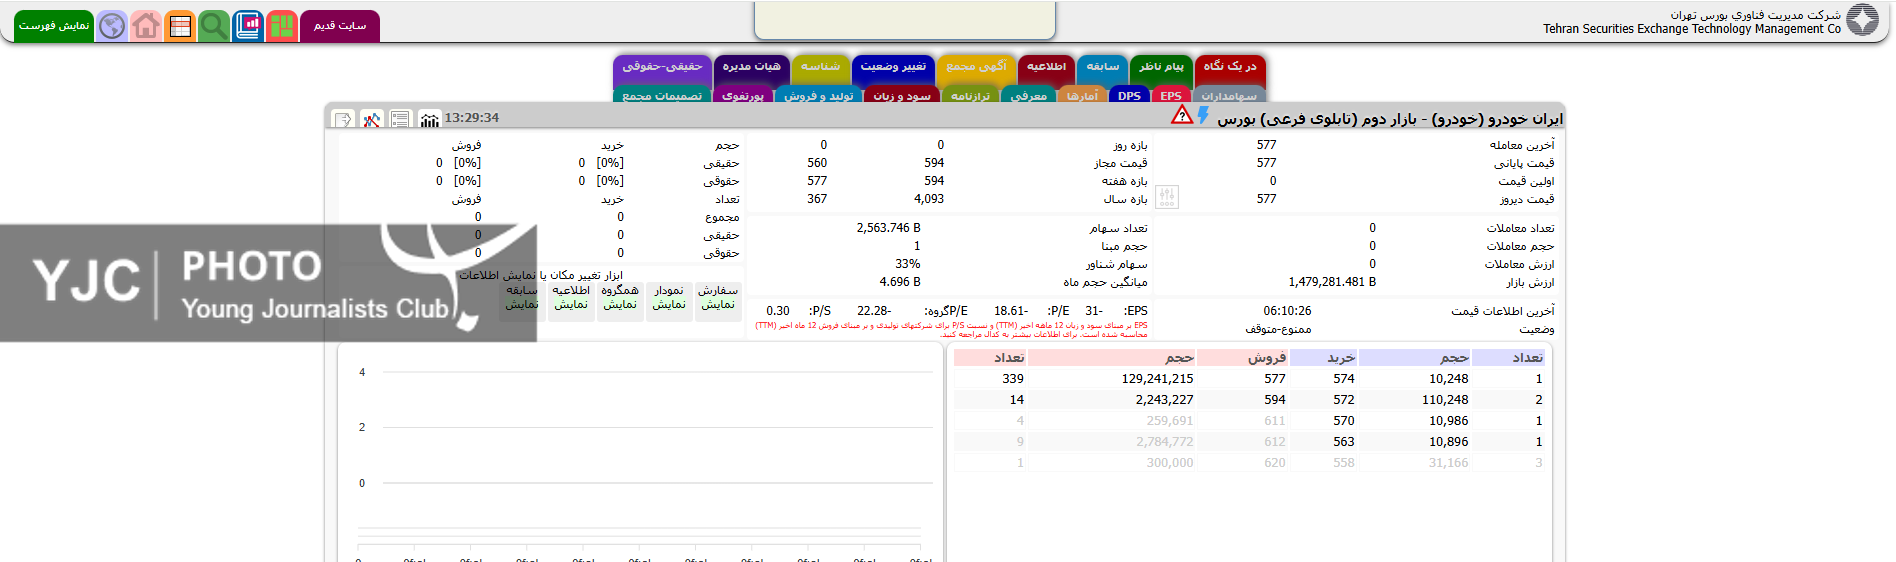Click buy price 563 in order book
The image size is (1896, 562).
[x=1344, y=442]
